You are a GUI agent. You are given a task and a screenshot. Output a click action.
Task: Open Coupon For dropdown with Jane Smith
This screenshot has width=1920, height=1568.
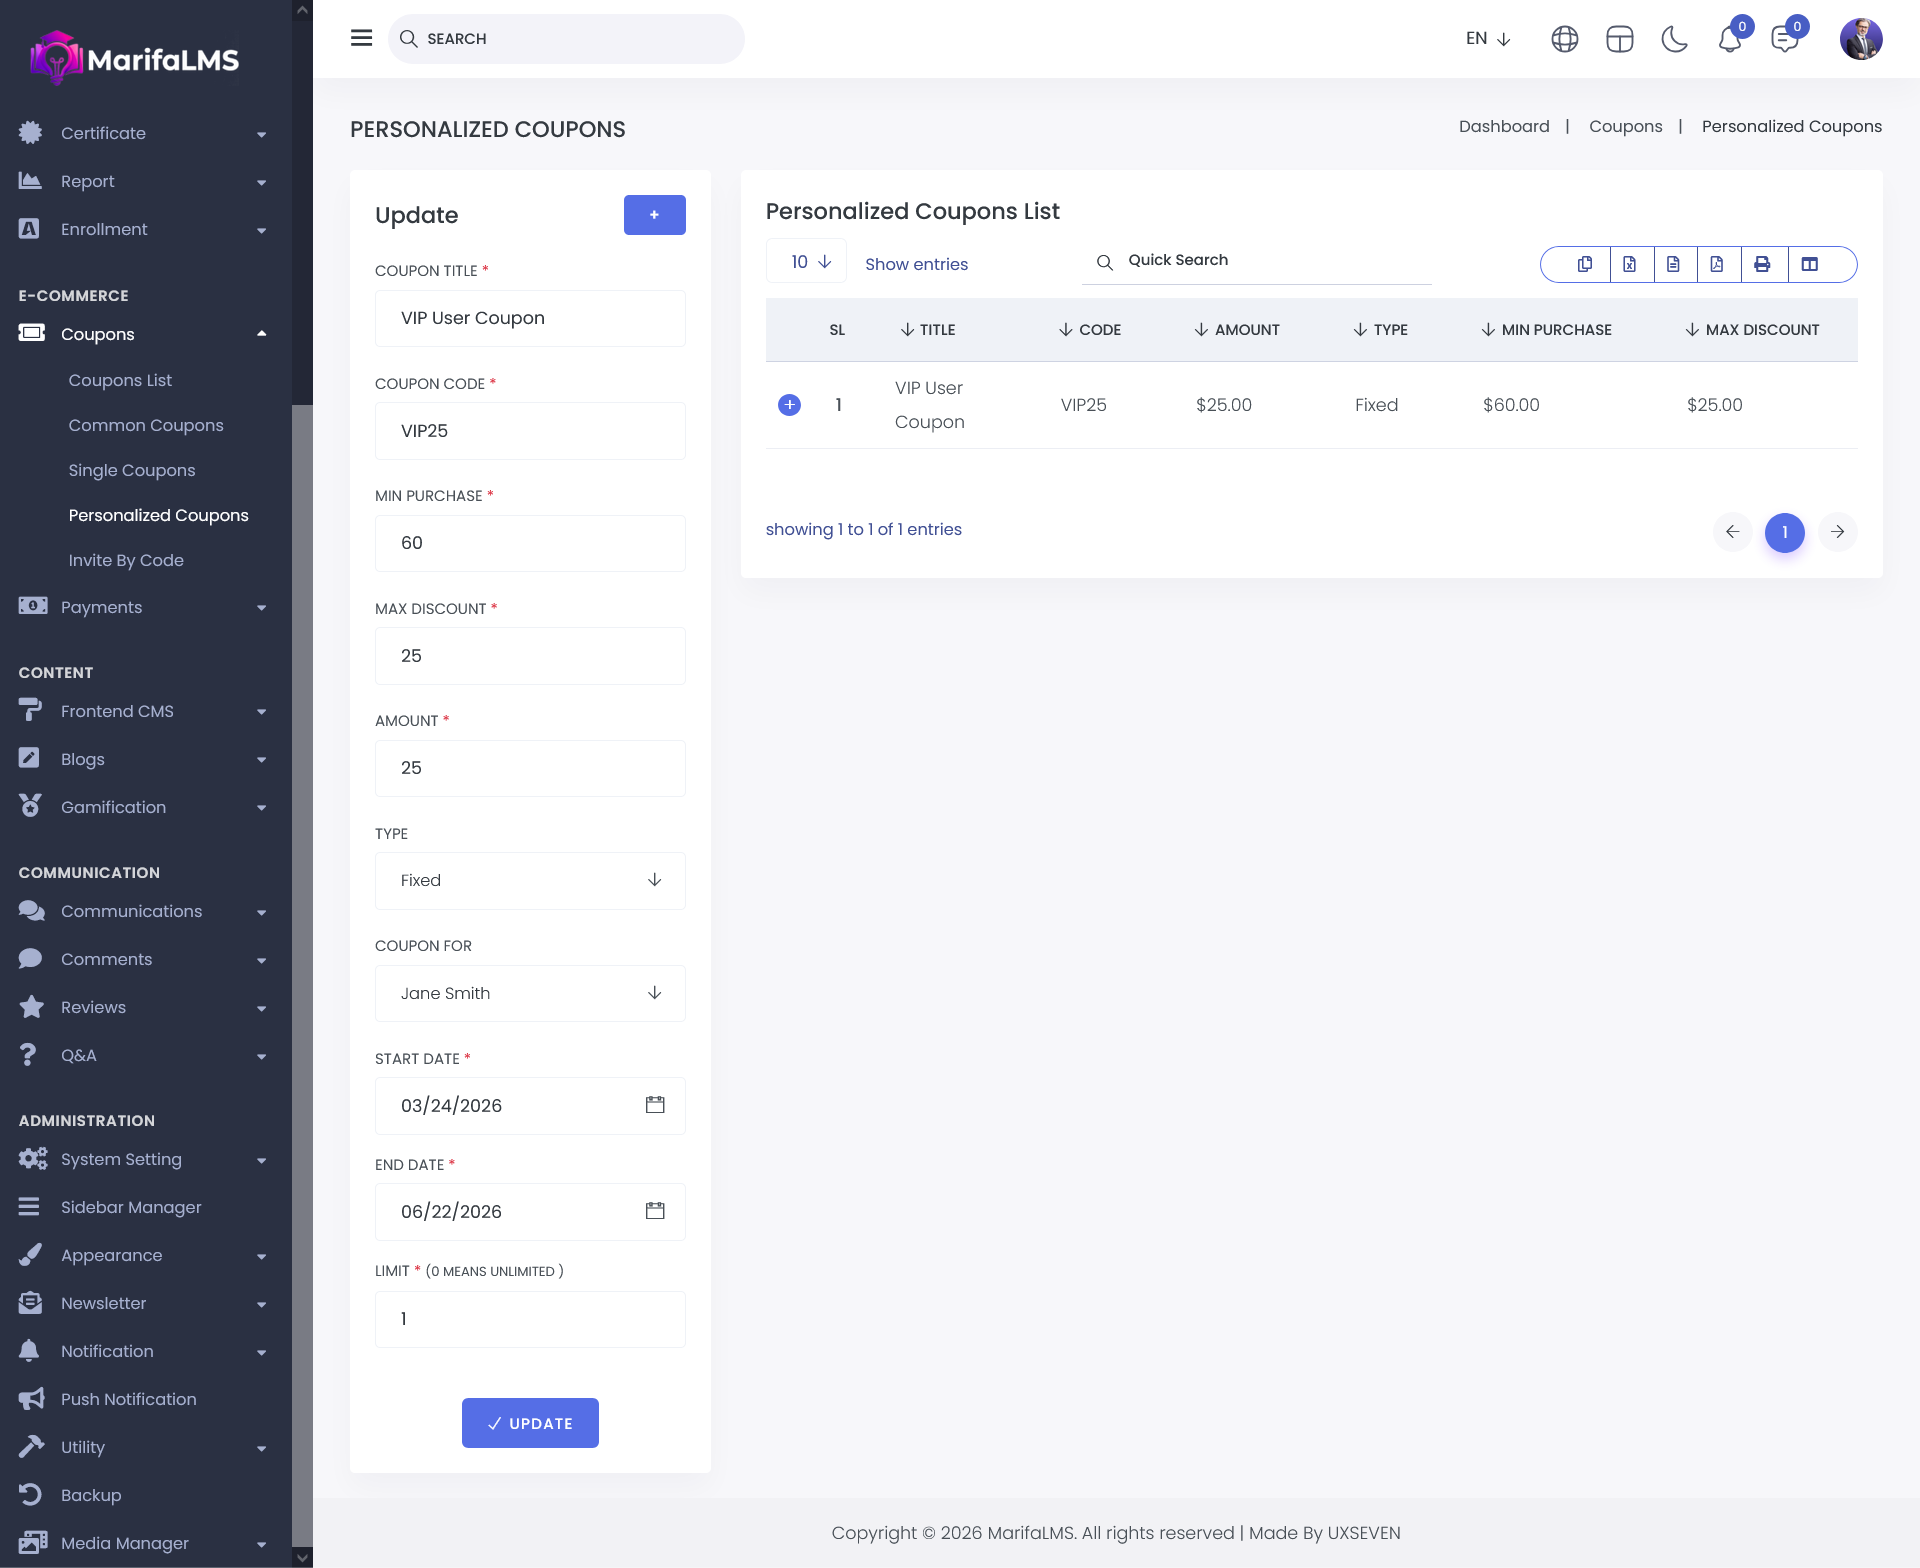click(530, 993)
